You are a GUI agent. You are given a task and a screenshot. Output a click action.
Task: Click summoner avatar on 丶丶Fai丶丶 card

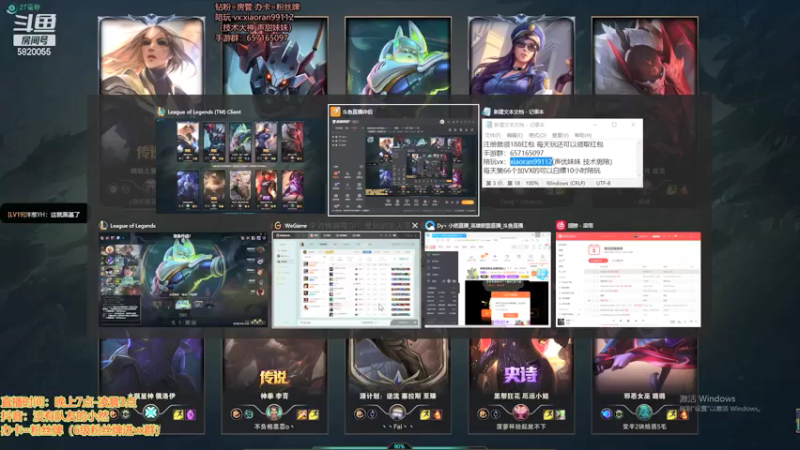pyautogui.click(x=397, y=412)
